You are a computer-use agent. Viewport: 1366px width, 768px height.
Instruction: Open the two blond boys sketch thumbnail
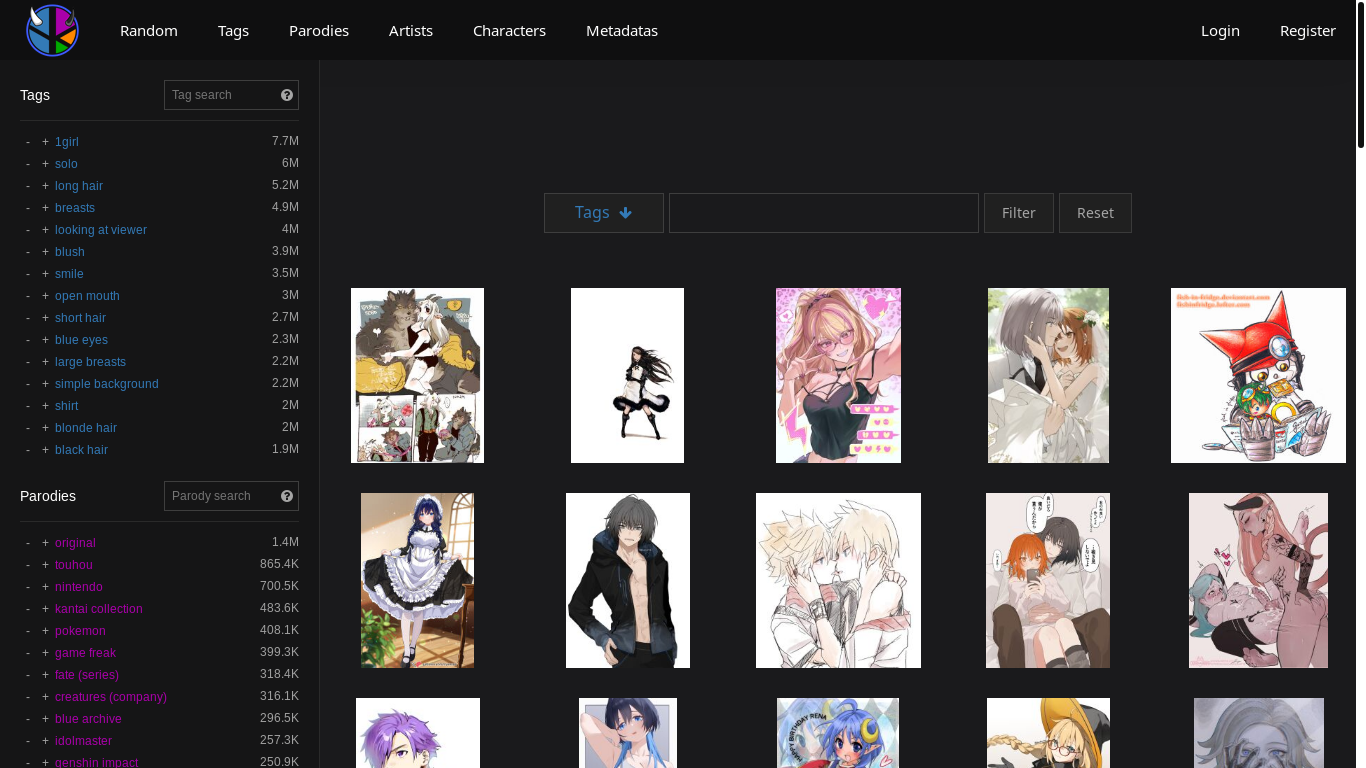[838, 580]
